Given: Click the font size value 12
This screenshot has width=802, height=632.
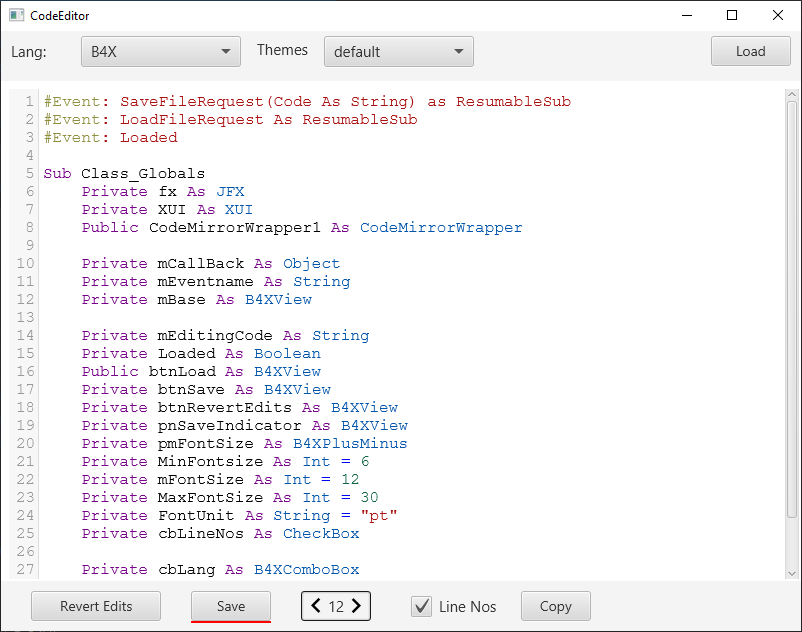Looking at the screenshot, I should tap(336, 606).
